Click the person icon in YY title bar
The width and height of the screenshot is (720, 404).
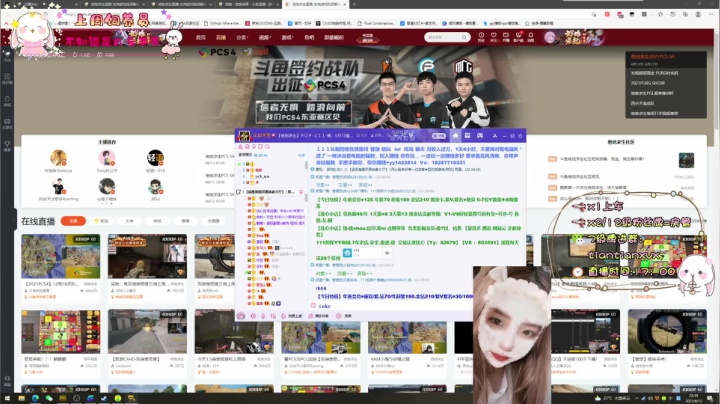coord(495,136)
